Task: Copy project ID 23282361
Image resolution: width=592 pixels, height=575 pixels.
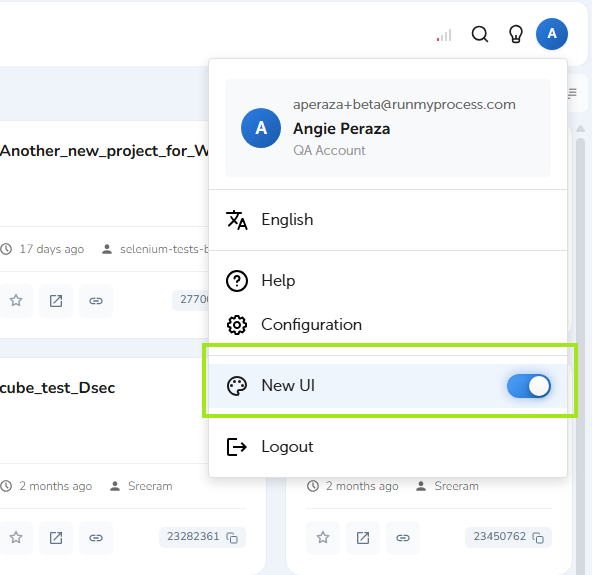Action: [232, 538]
